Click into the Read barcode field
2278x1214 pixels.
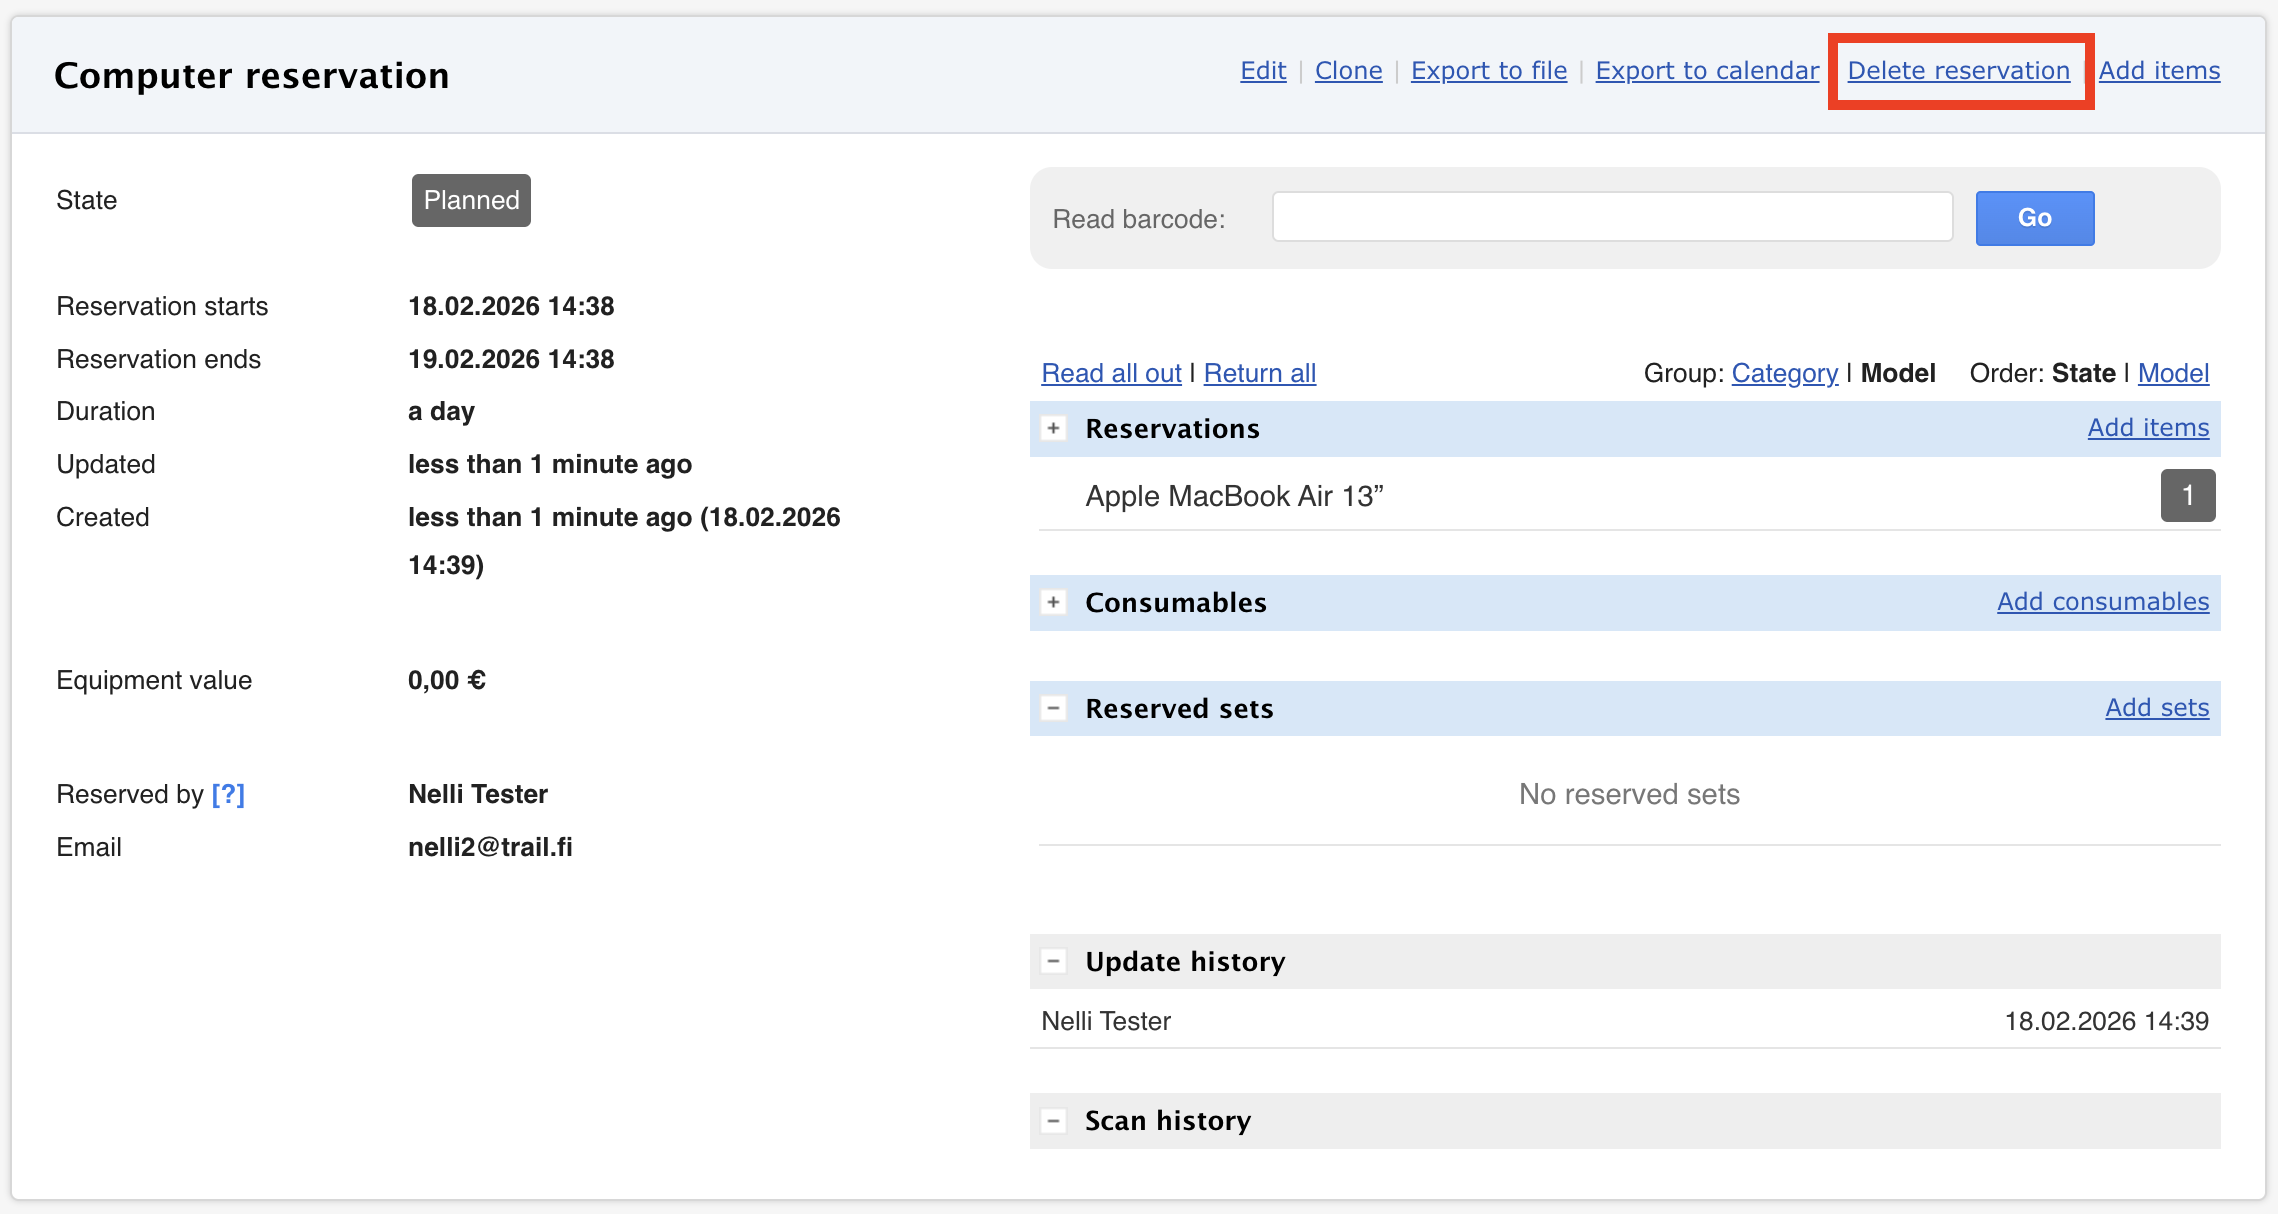(1611, 217)
